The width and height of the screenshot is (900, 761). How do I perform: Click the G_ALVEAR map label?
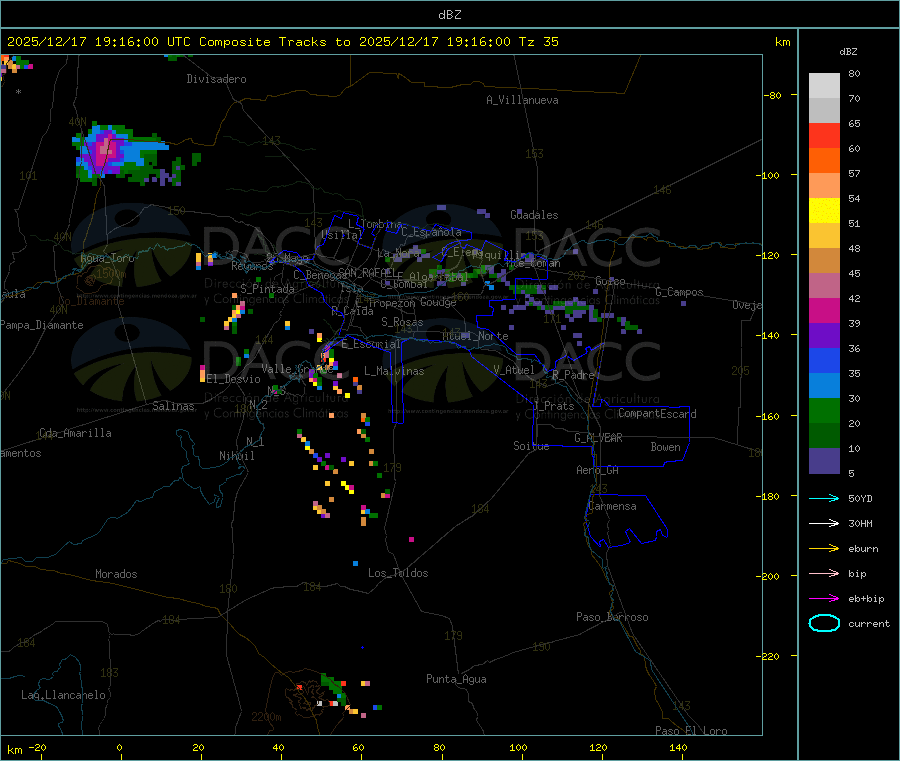pyautogui.click(x=598, y=438)
